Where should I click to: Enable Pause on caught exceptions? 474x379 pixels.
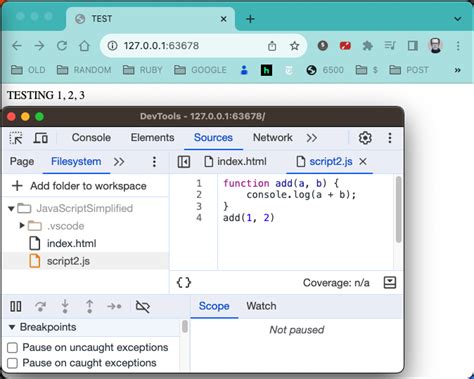click(x=12, y=363)
